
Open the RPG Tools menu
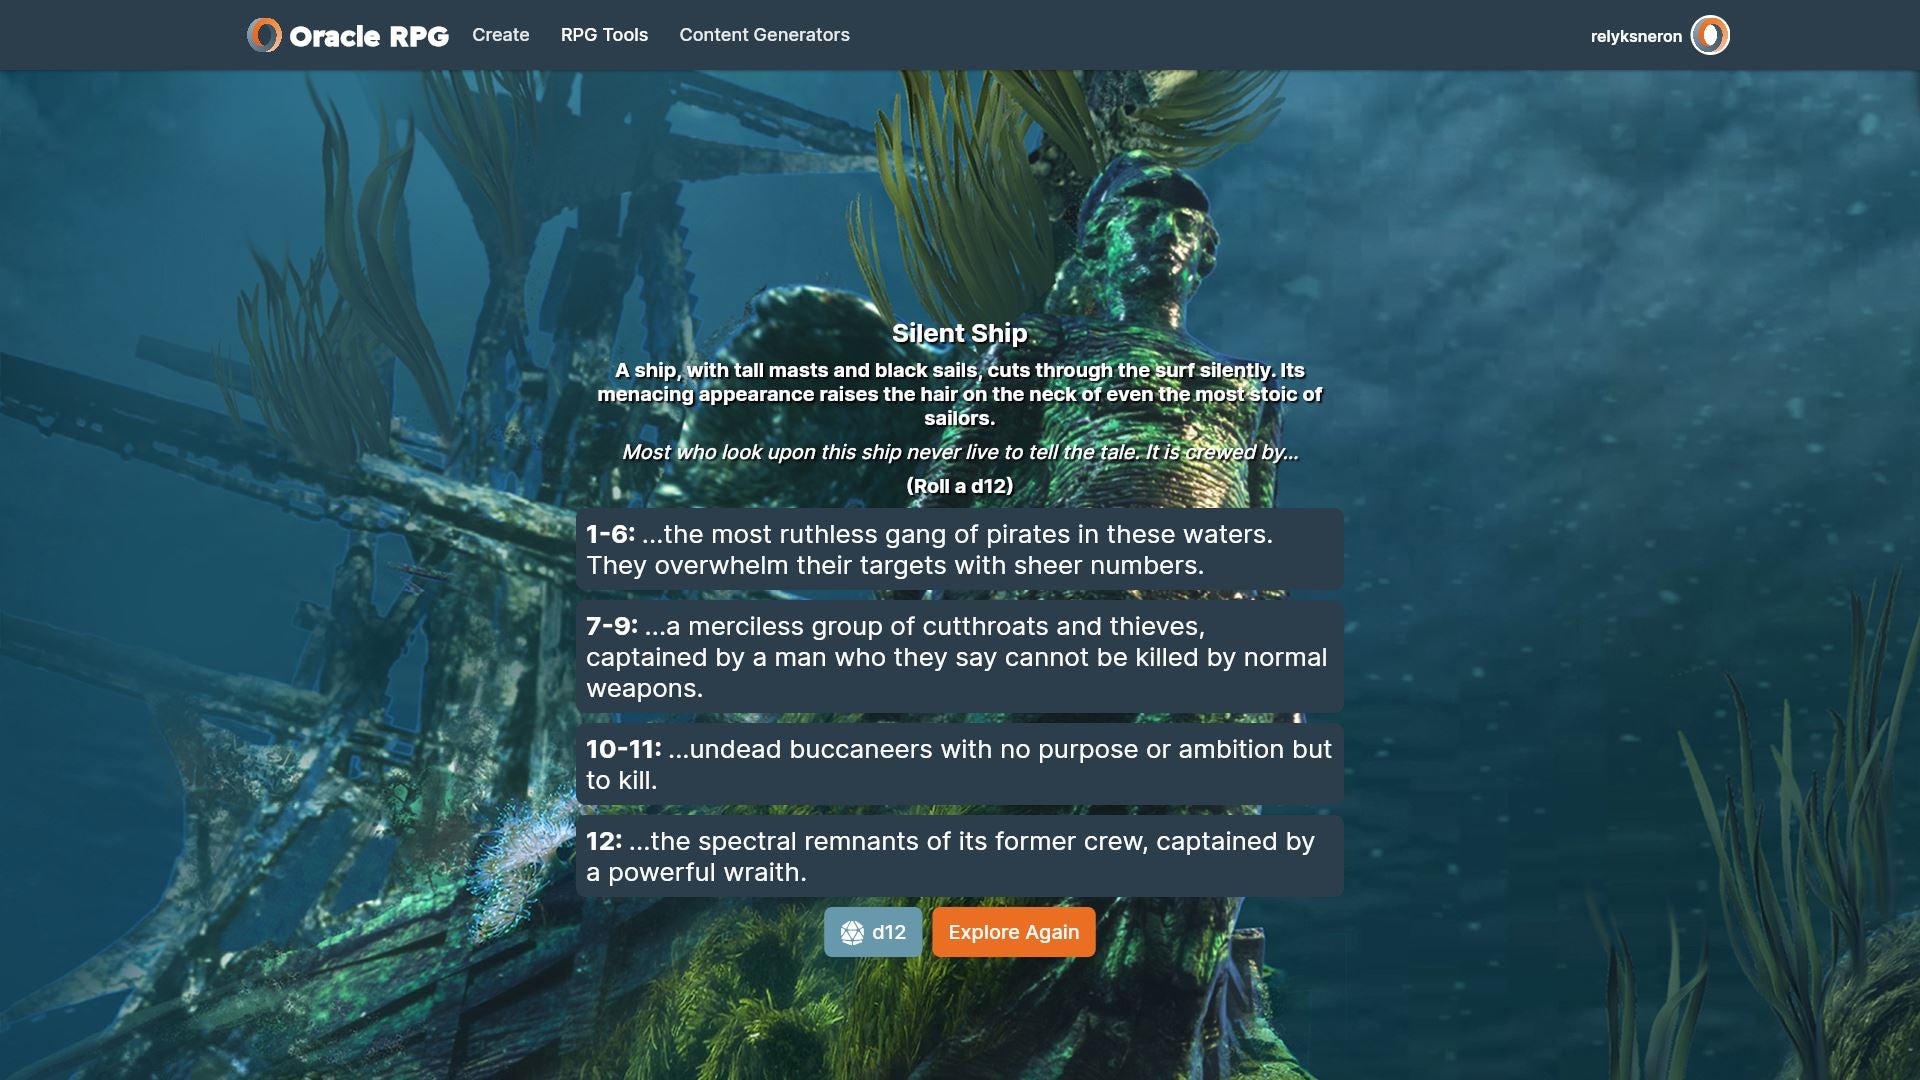tap(604, 35)
